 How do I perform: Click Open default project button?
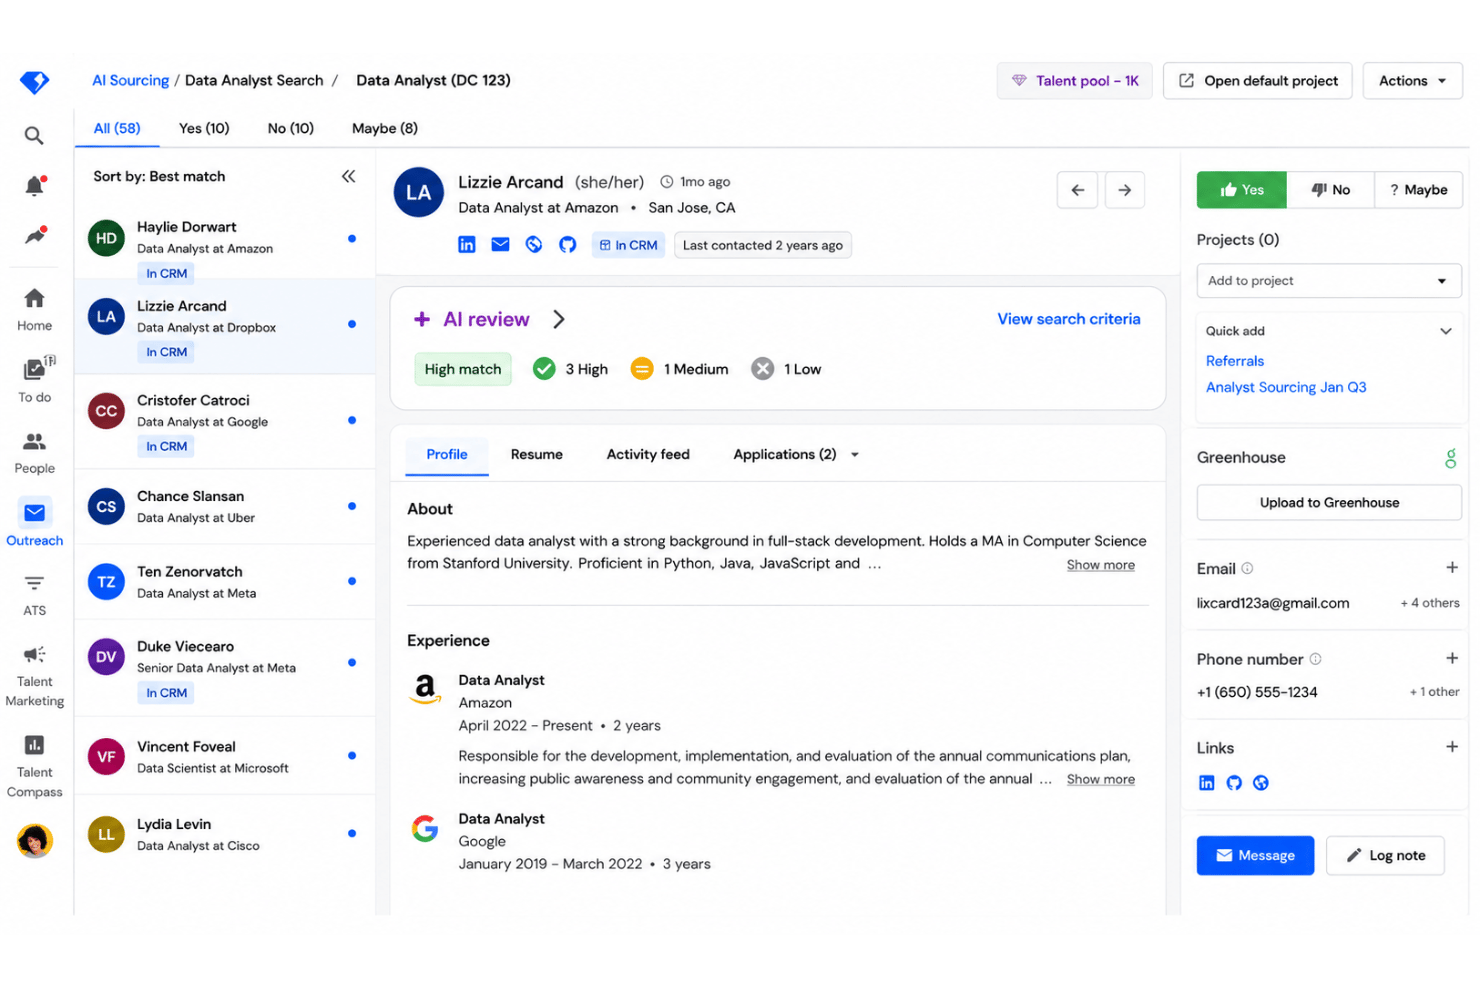coord(1258,81)
